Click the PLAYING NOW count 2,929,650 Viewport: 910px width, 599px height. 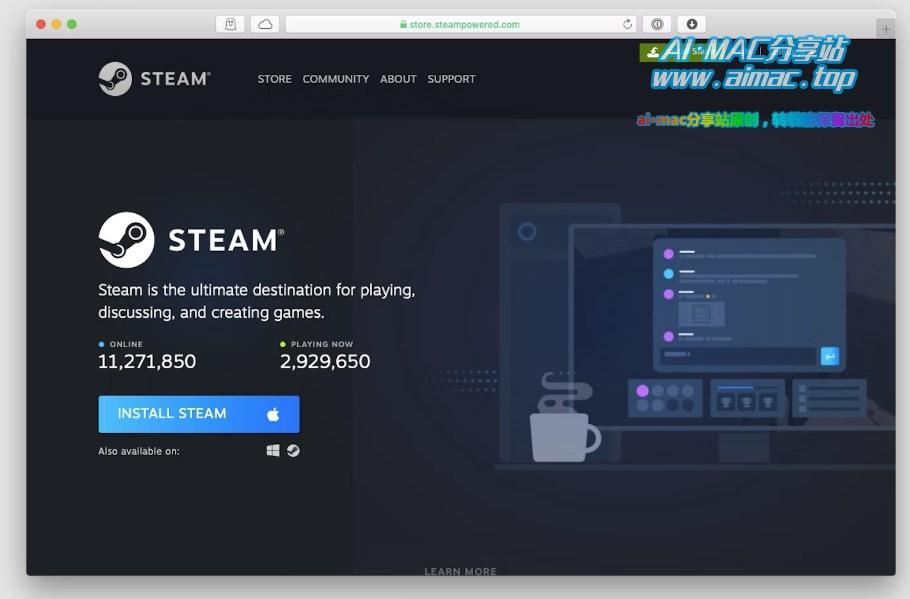click(325, 362)
